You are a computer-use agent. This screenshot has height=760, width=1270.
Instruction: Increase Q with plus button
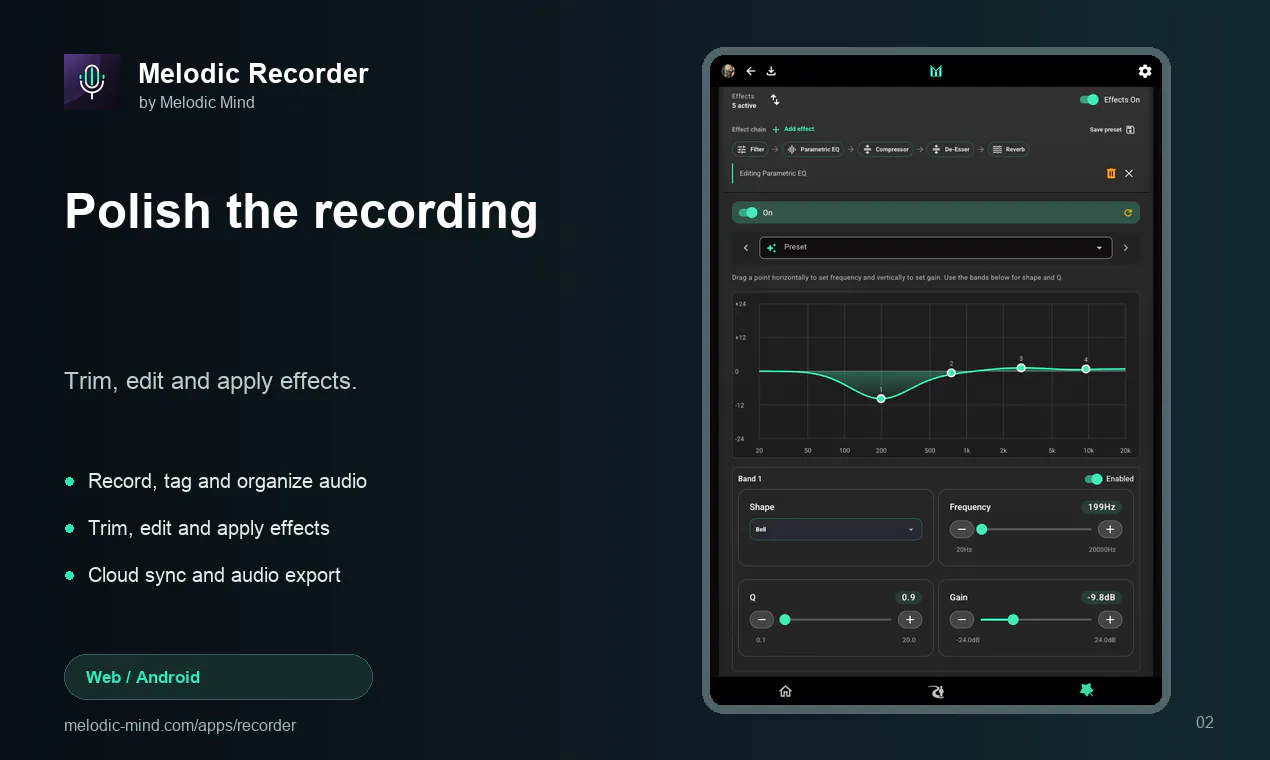pos(909,620)
